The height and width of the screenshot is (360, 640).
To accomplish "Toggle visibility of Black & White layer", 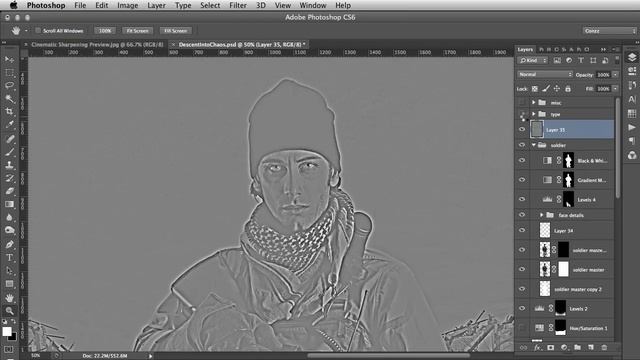I will (522, 160).
